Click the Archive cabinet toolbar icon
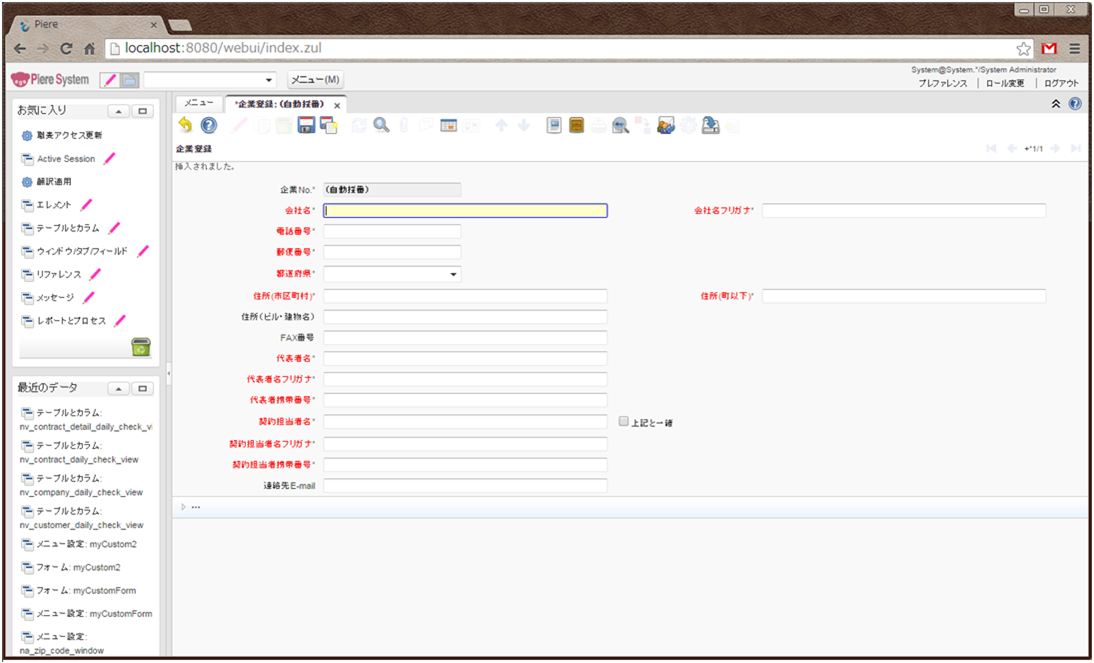Image resolution: width=1094 pixels, height=663 pixels. click(576, 126)
